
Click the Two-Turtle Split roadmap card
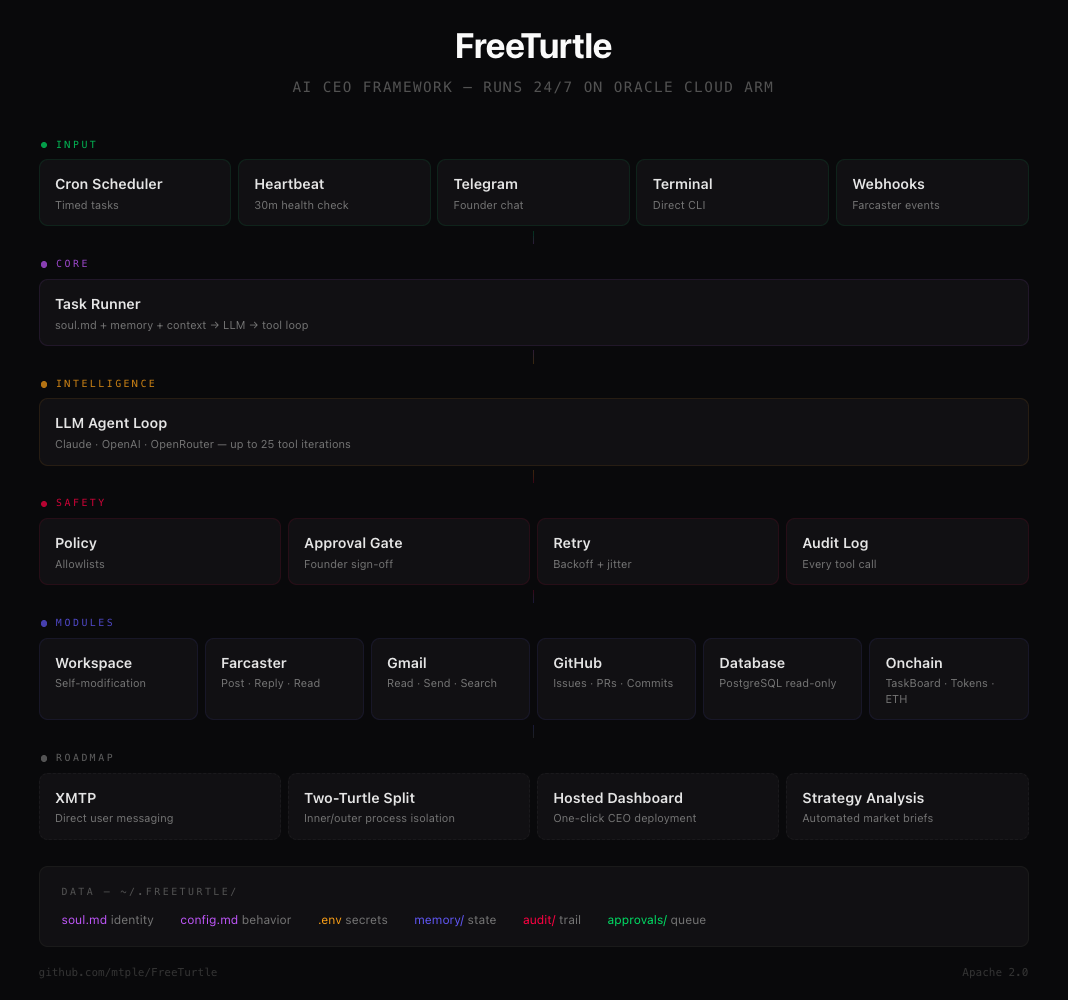click(409, 806)
